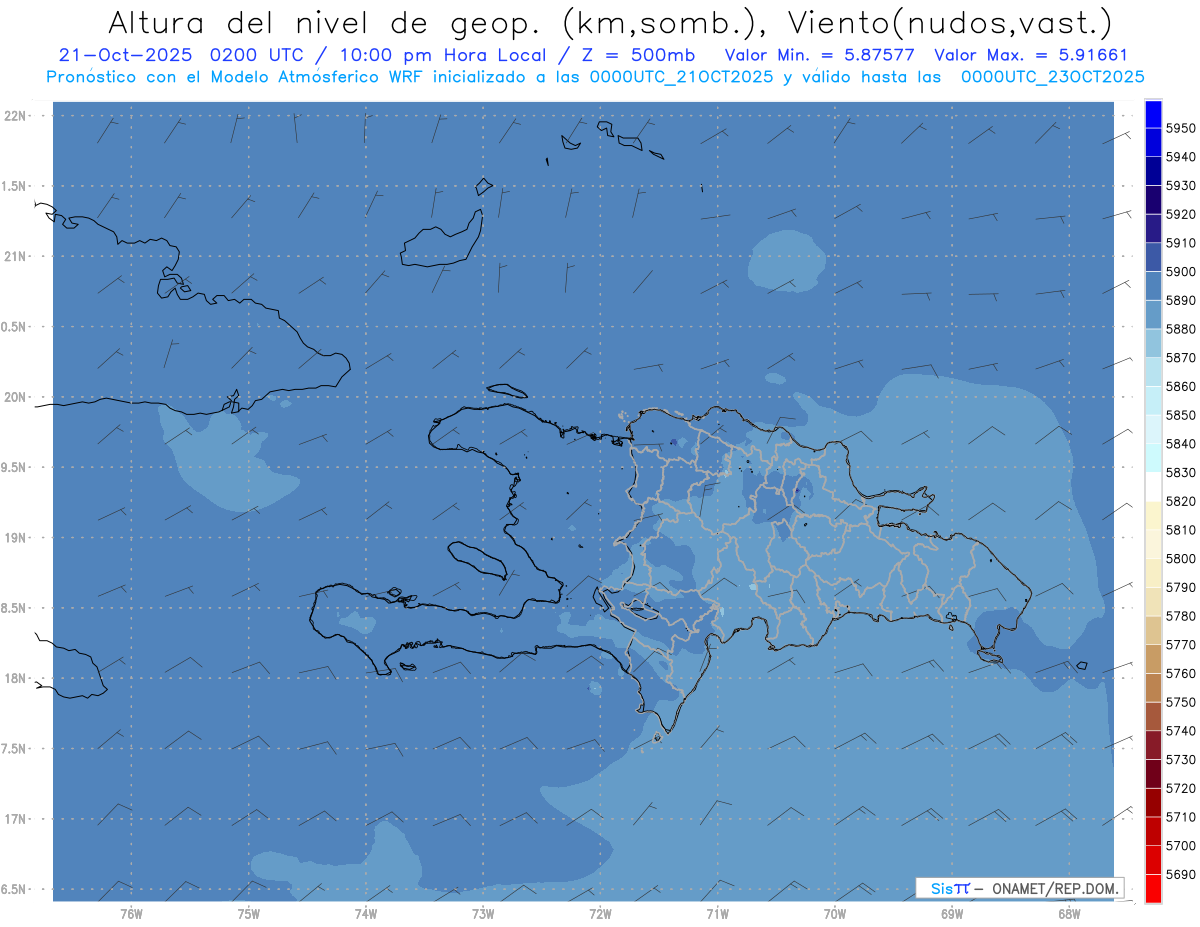Screen dimensions: 1200x927
Task: Click the 71W longitude axis label
Action: click(x=717, y=914)
